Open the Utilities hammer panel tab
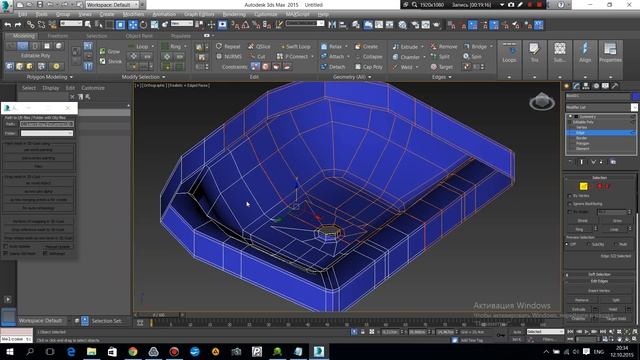The height and width of the screenshot is (360, 640). click(x=615, y=86)
